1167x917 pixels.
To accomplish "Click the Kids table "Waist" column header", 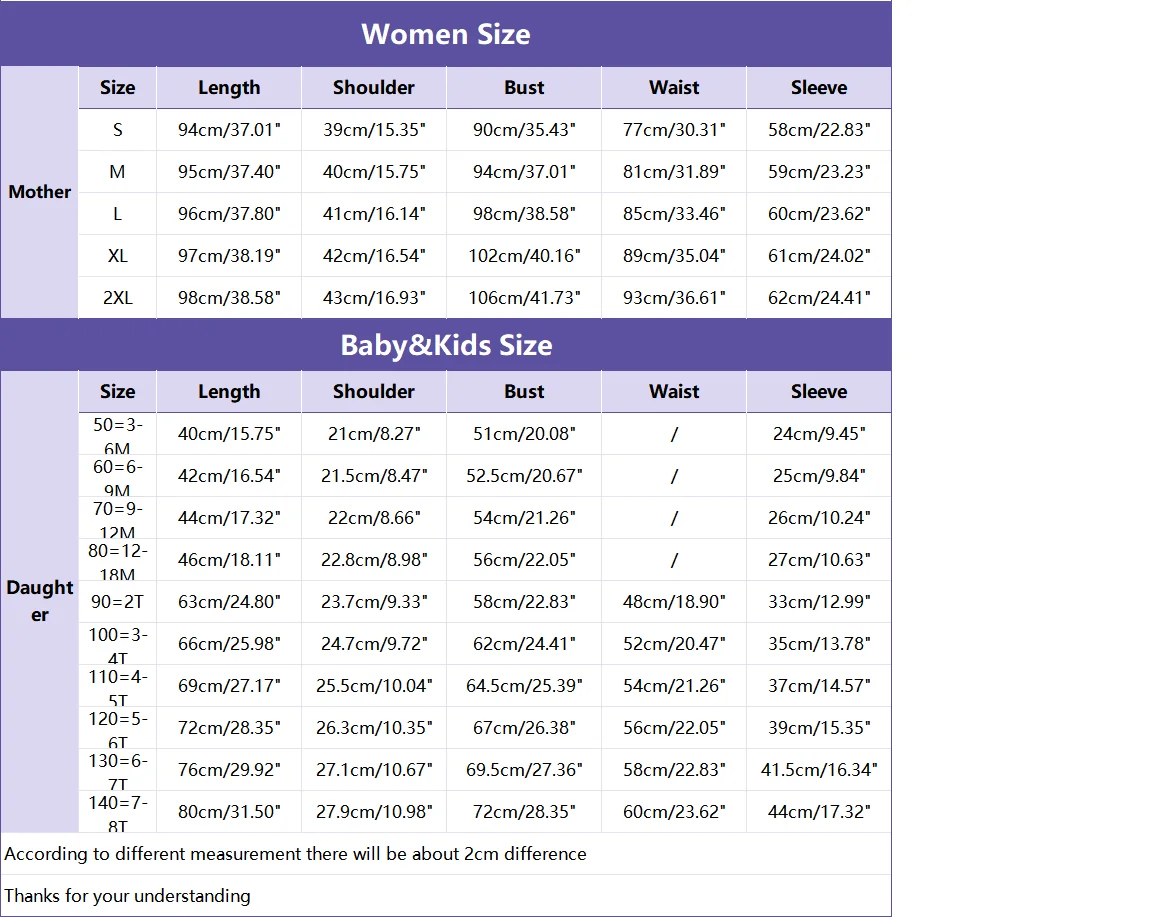I will [x=674, y=392].
